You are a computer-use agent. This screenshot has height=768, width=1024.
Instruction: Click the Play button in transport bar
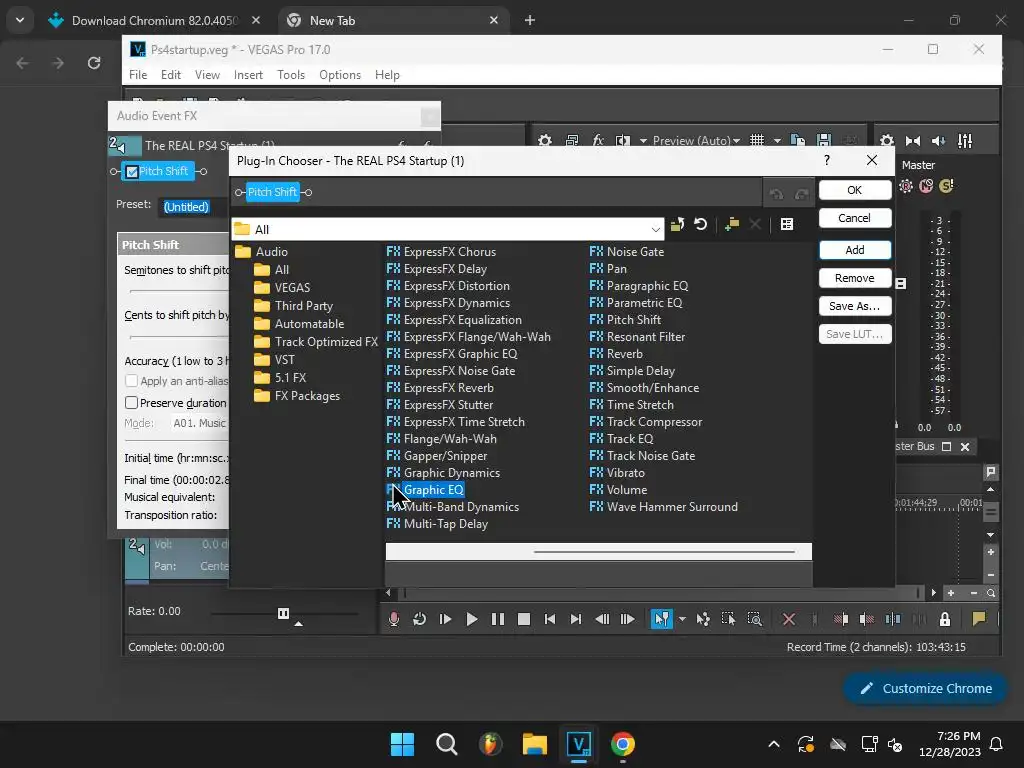(x=472, y=618)
